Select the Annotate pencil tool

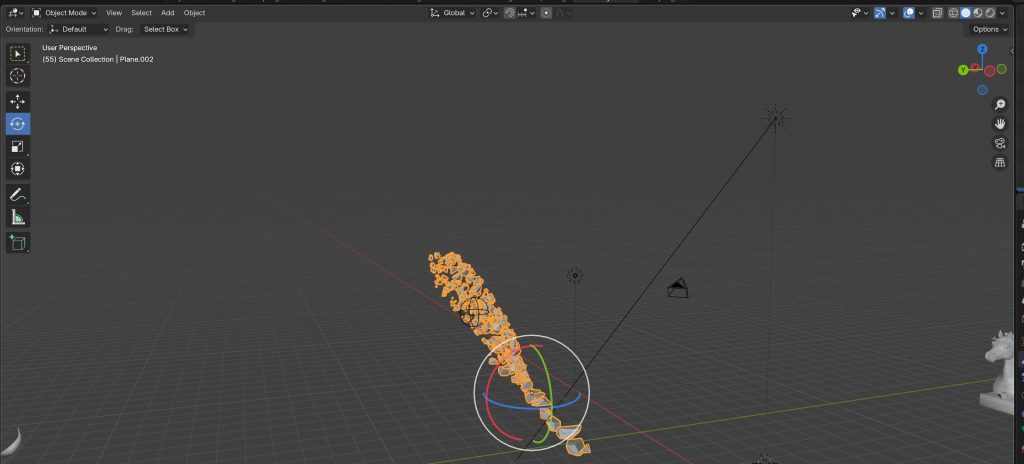(x=18, y=194)
